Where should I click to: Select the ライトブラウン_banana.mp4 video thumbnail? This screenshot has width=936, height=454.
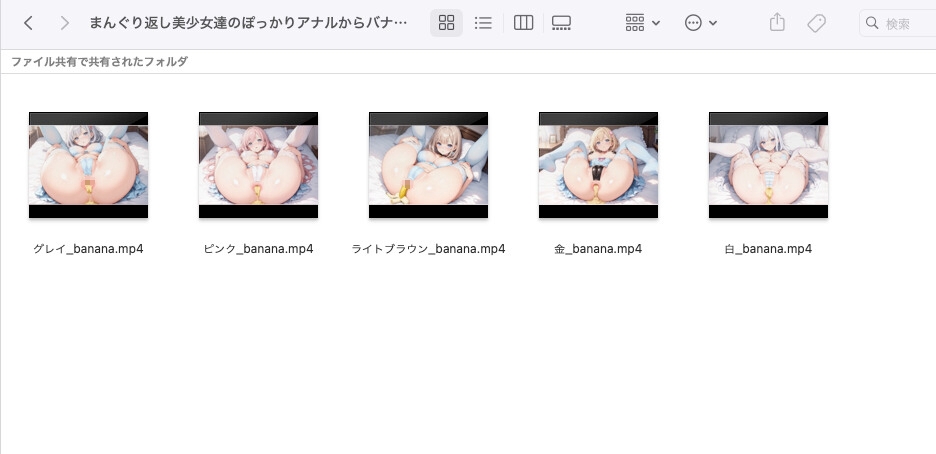pos(429,165)
